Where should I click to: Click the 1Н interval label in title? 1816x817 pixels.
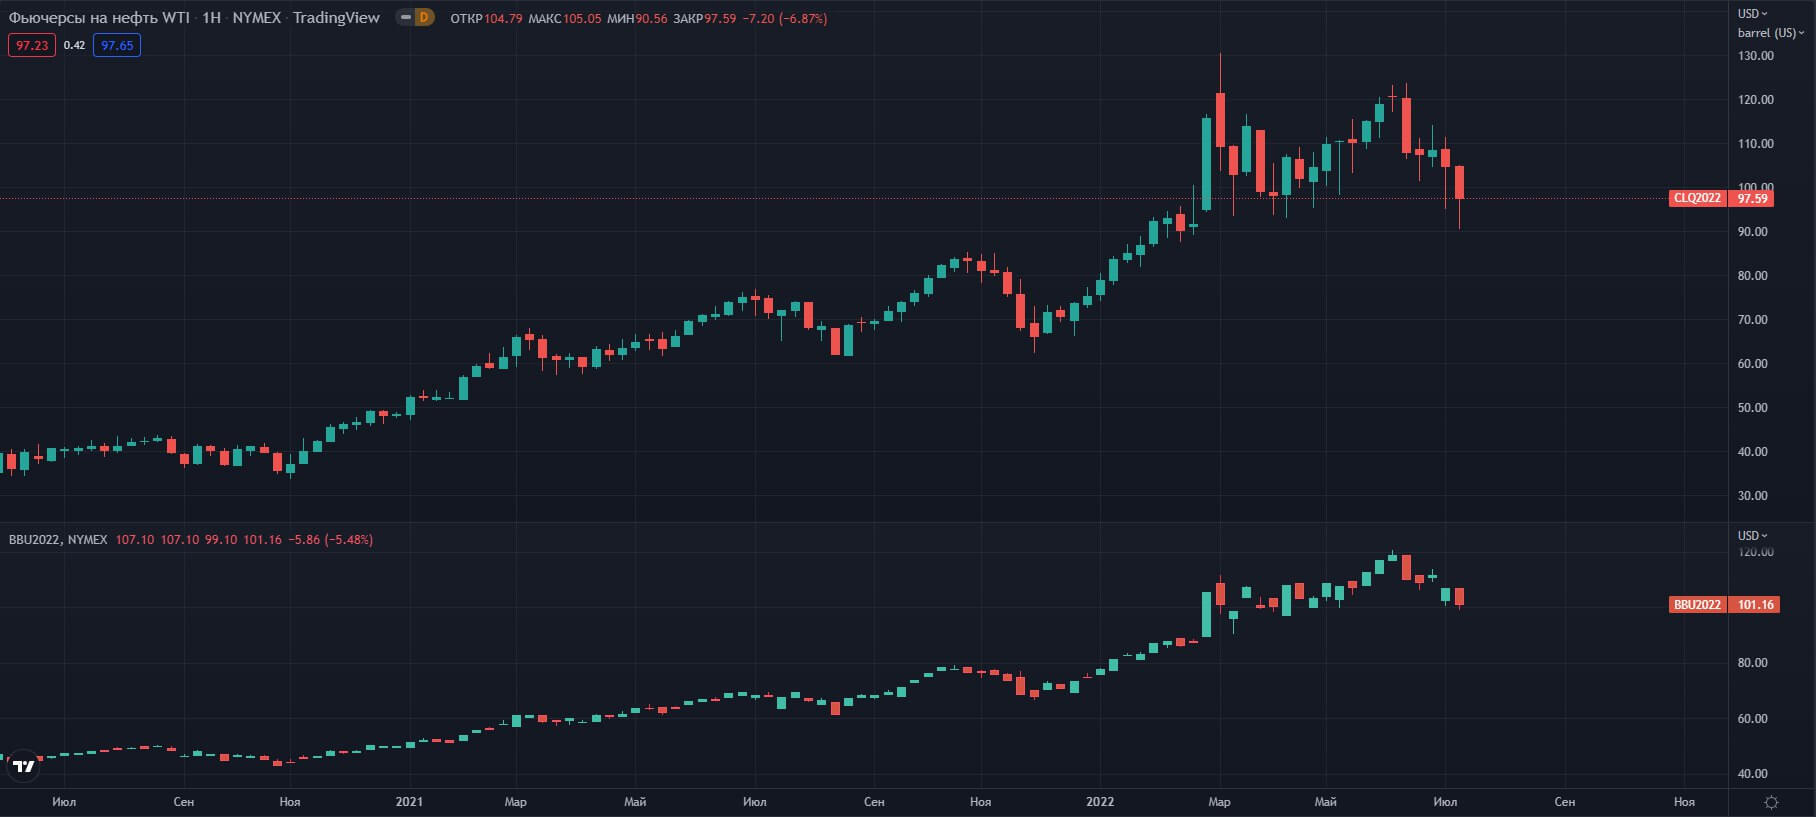point(211,17)
